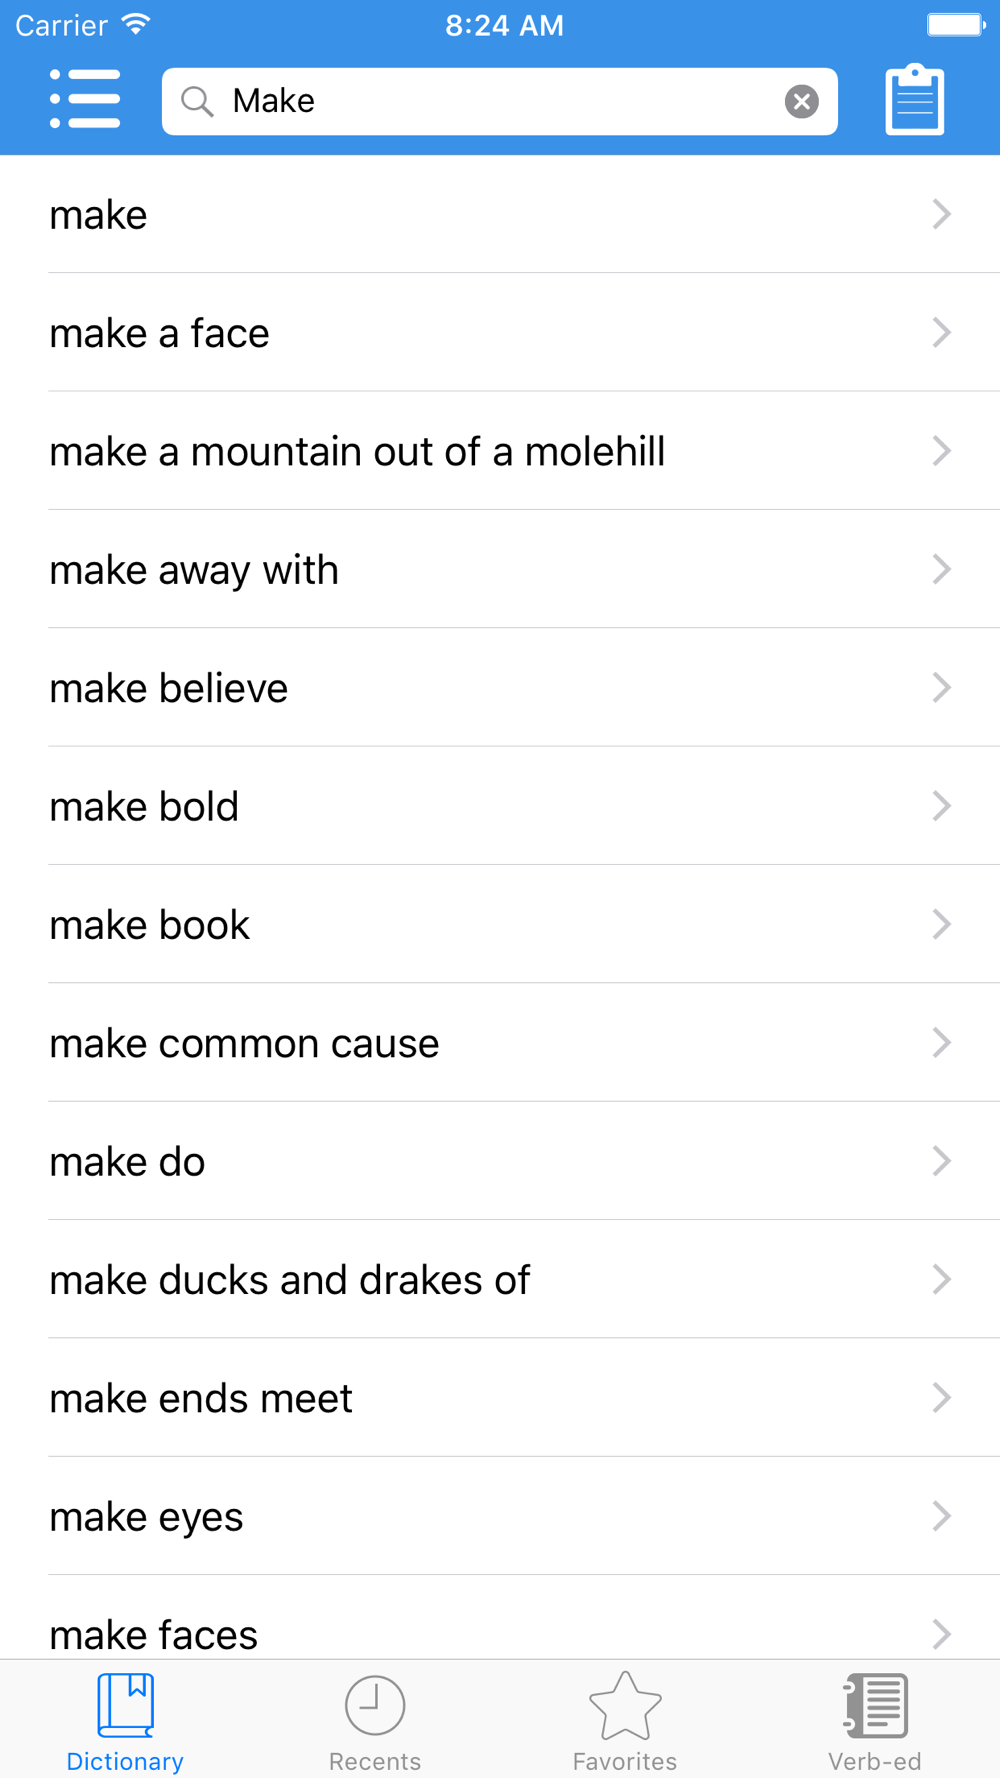Switch to the Verb-ed notebook tab
The width and height of the screenshot is (1000, 1778).
point(875,1722)
